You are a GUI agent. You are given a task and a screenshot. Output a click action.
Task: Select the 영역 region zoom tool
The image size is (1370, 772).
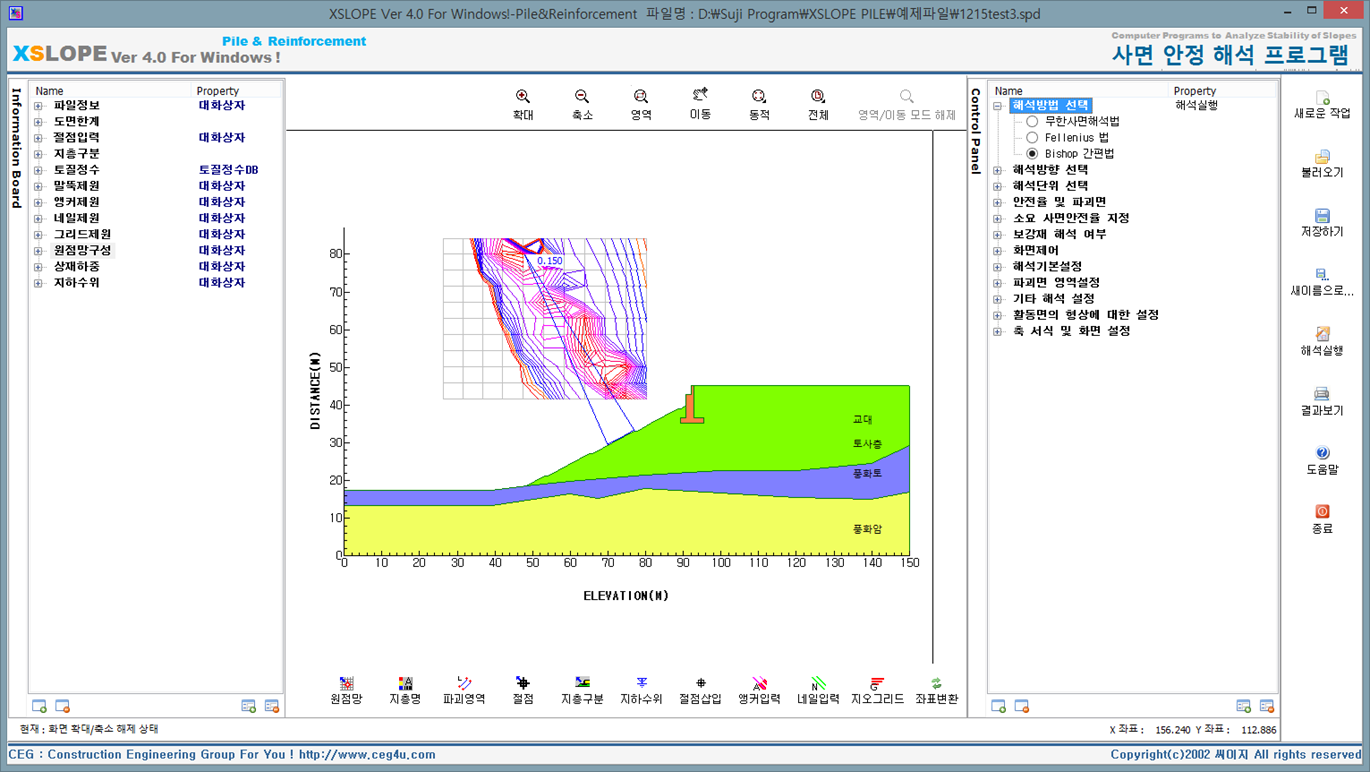(641, 104)
